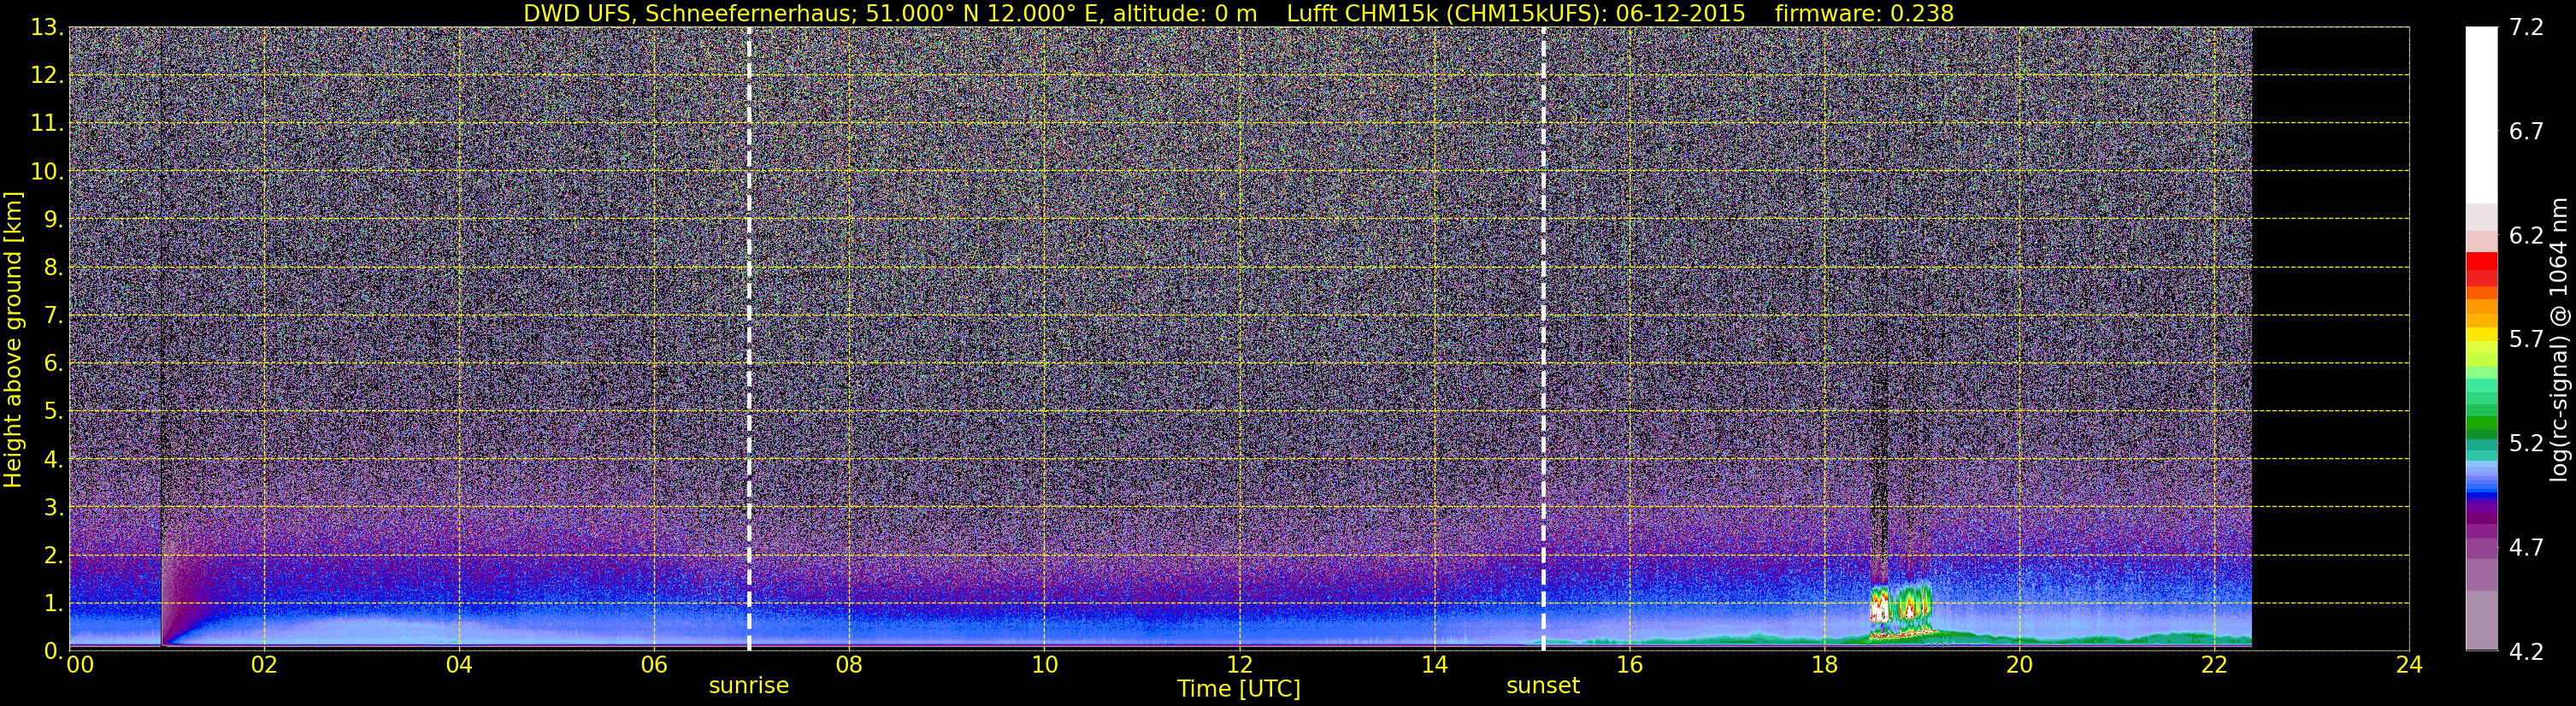Image resolution: width=2576 pixels, height=706 pixels.
Task: Click the black no-data region after 22:20
Action: click(x=2330, y=339)
